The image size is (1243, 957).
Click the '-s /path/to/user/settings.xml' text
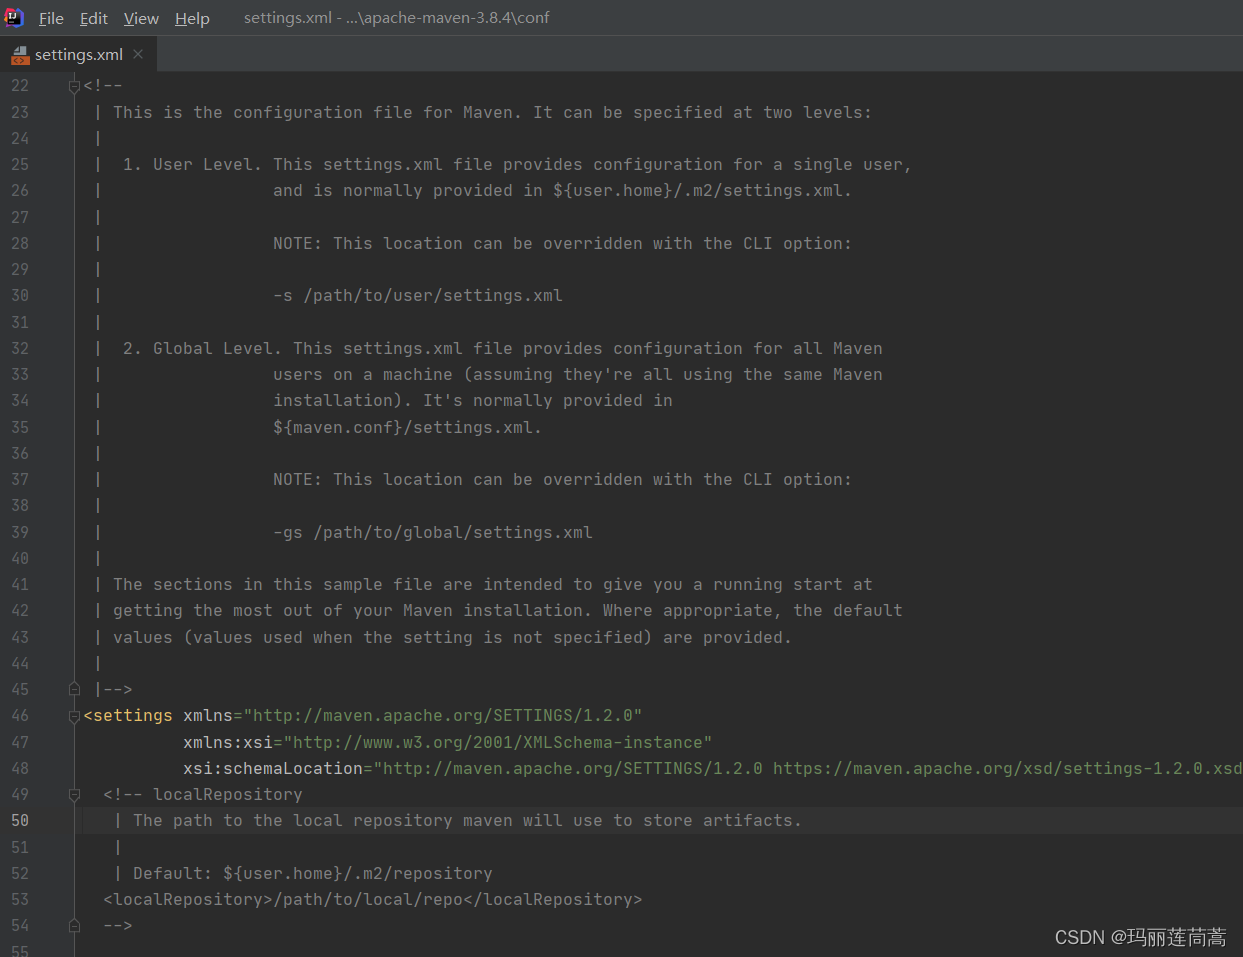(x=418, y=295)
